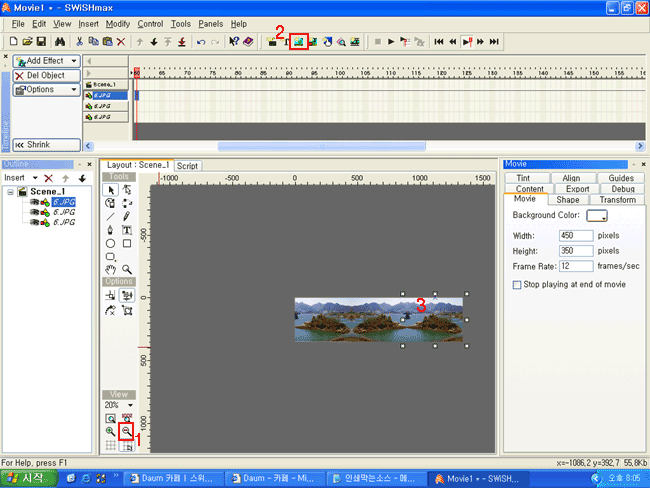The width and height of the screenshot is (650, 488).
Task: Click the New file icon in the toolbar
Action: click(13, 41)
